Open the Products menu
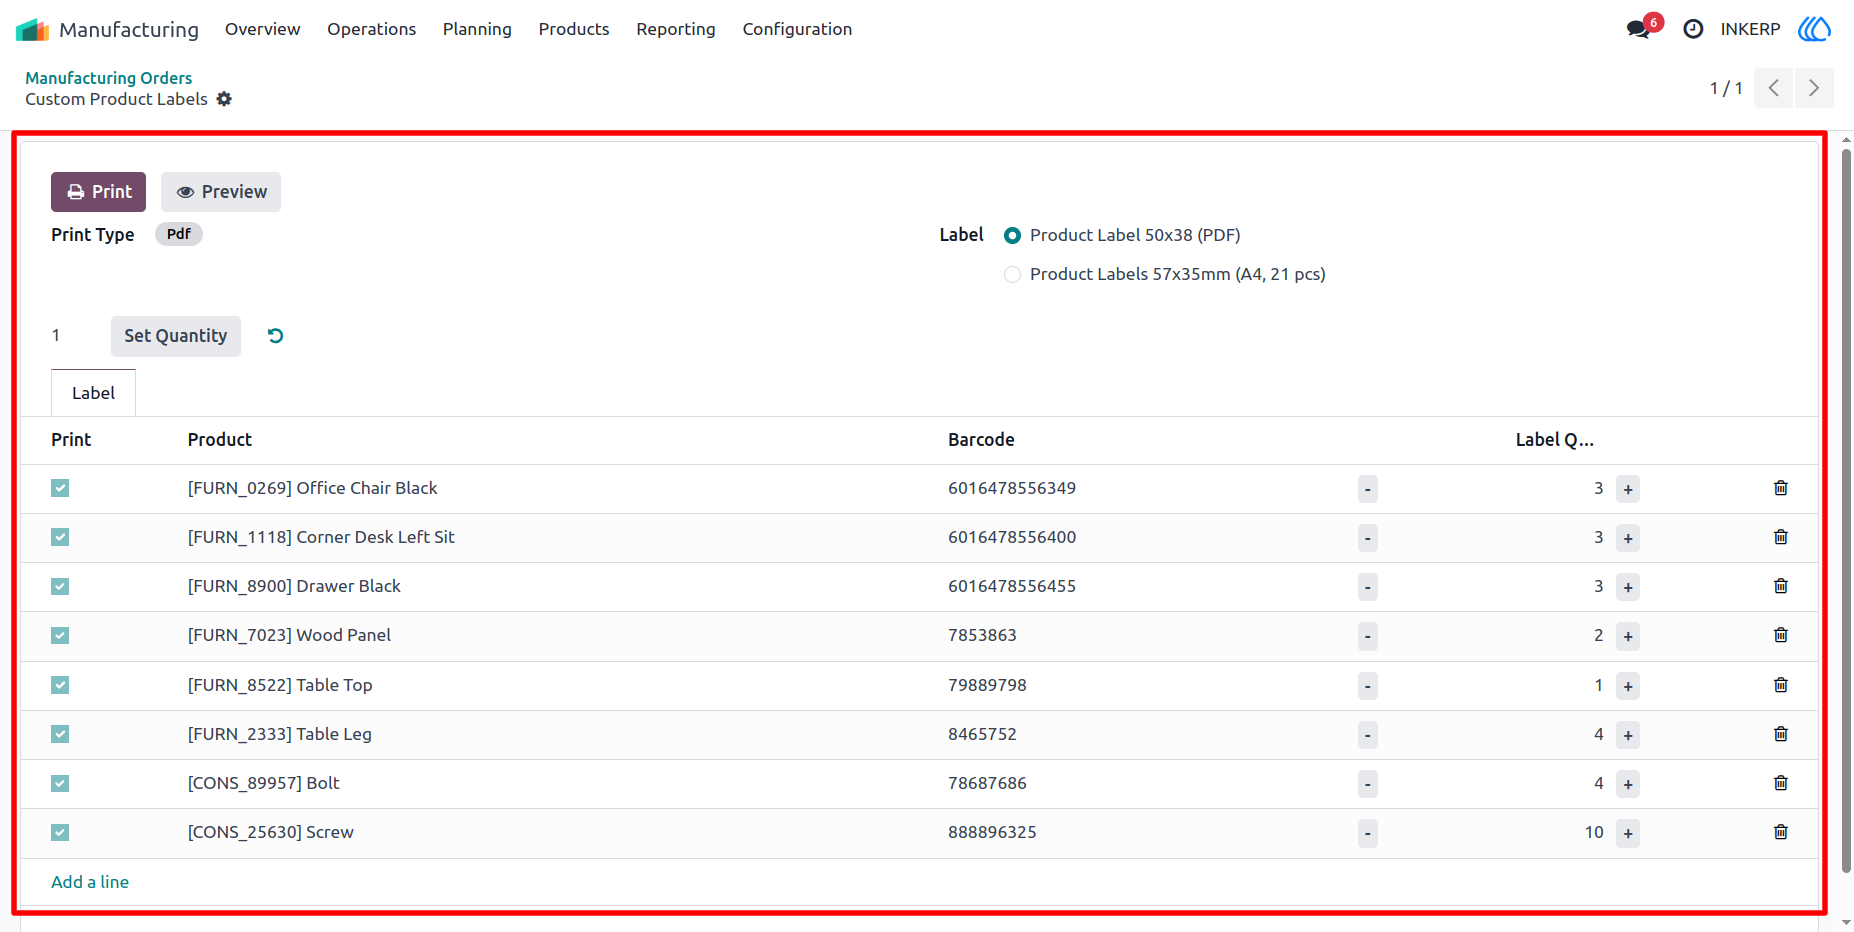This screenshot has width=1854, height=932. click(574, 29)
